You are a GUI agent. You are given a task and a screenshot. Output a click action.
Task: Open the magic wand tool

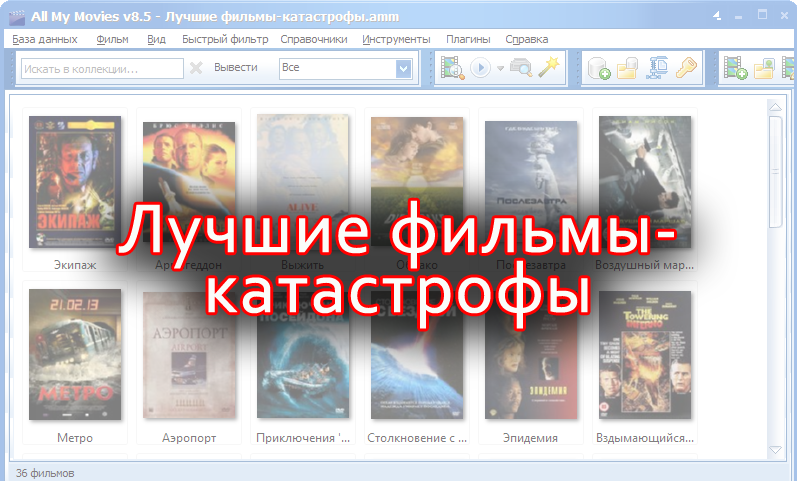547,68
